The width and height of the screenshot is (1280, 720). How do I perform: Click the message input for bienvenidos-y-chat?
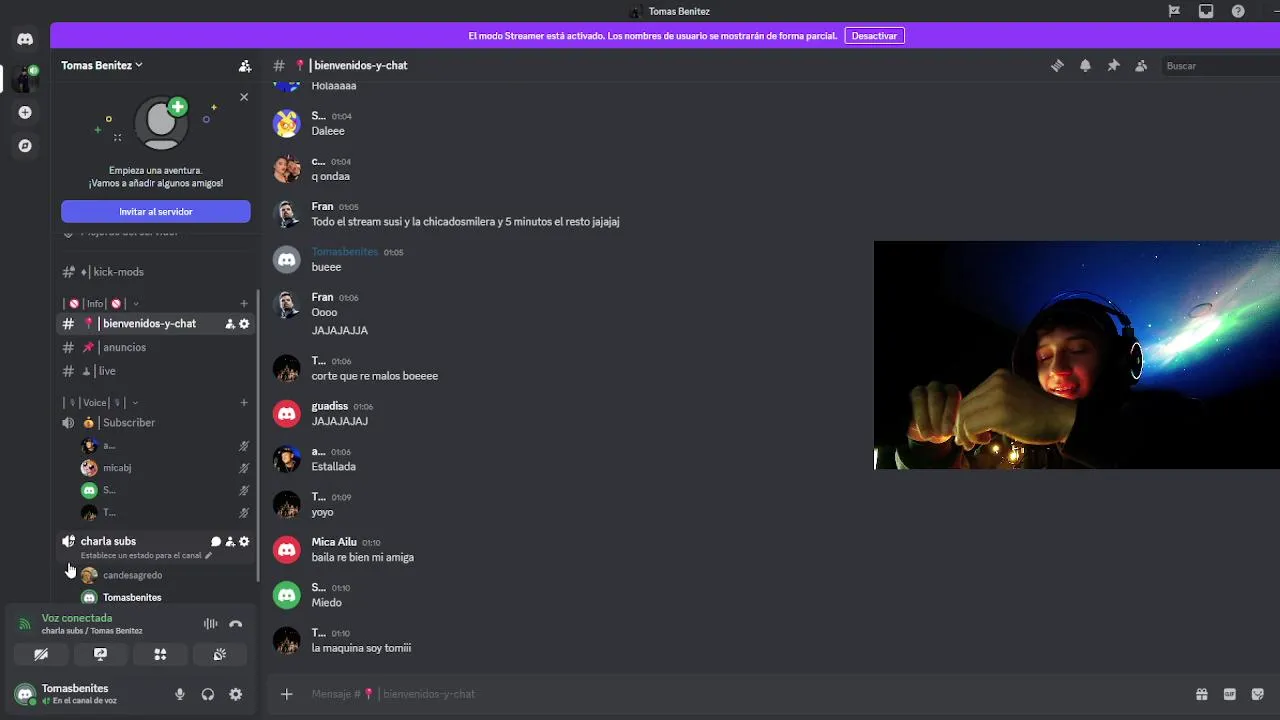(x=740, y=694)
